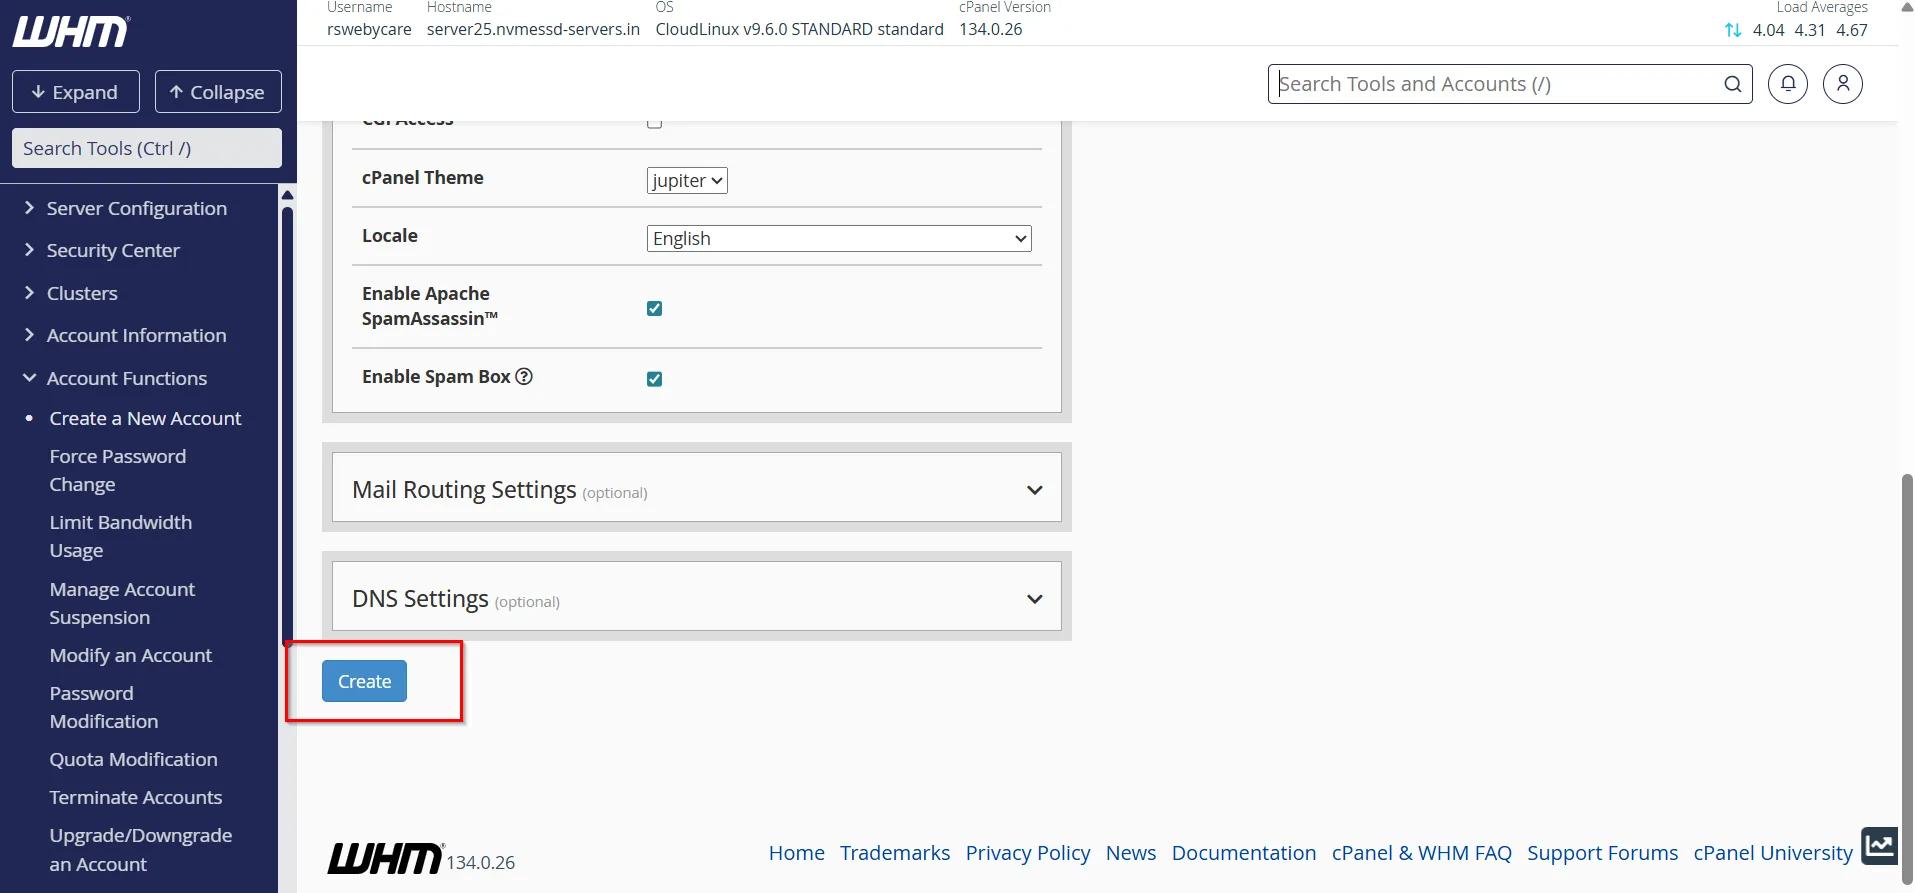Open the notifications bell icon

(x=1788, y=84)
